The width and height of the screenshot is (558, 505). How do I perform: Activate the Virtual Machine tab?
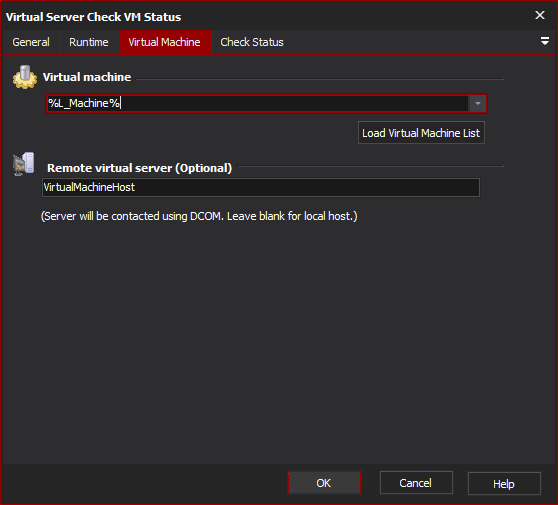pyautogui.click(x=164, y=42)
